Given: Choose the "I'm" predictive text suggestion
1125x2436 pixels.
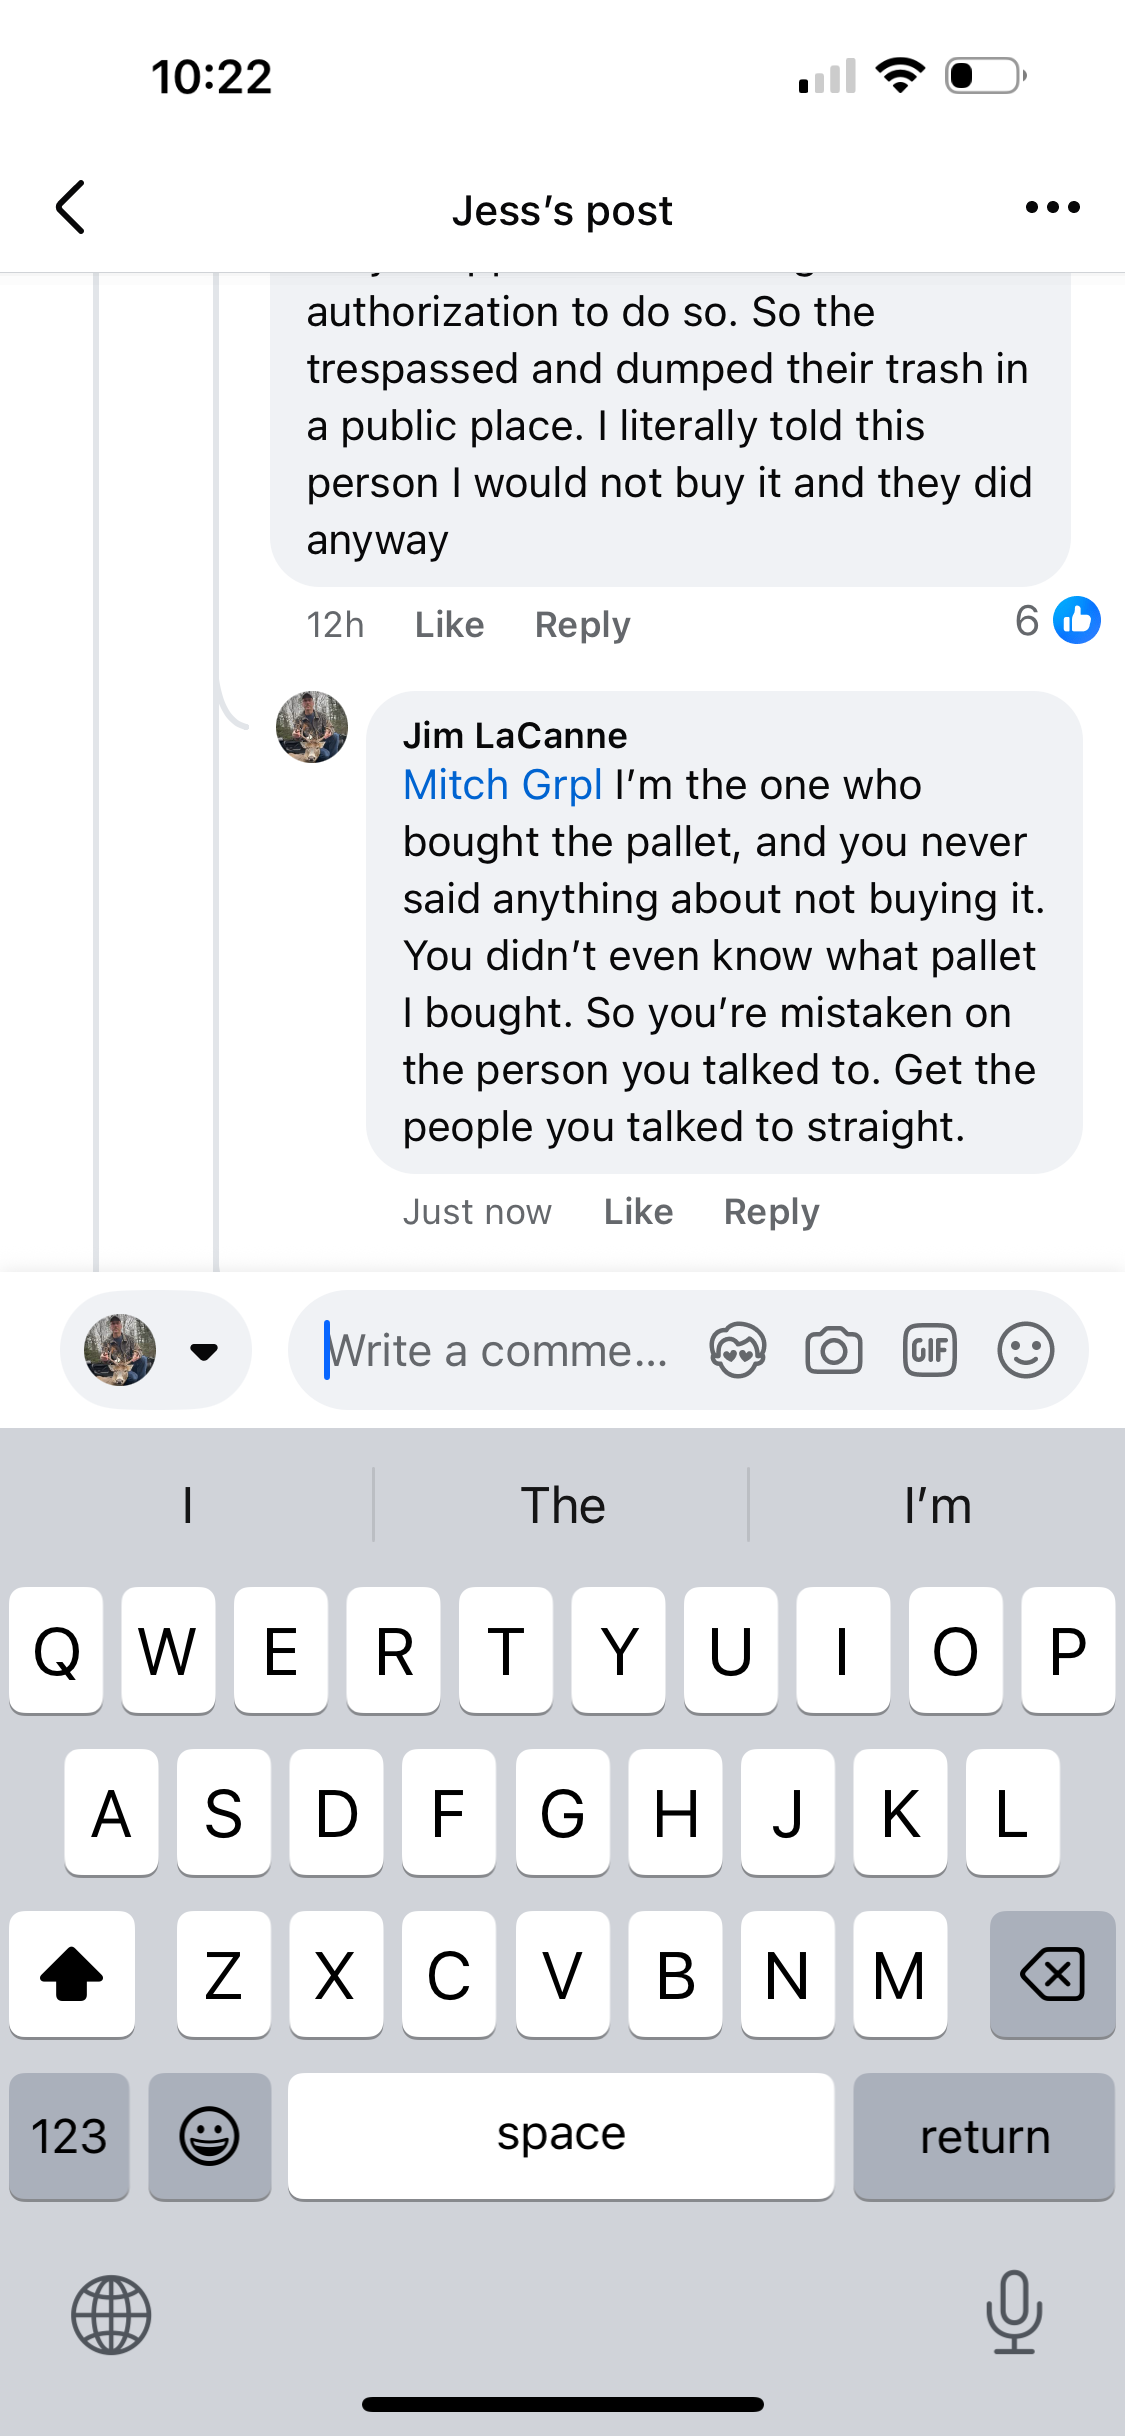Looking at the screenshot, I should [x=937, y=1505].
